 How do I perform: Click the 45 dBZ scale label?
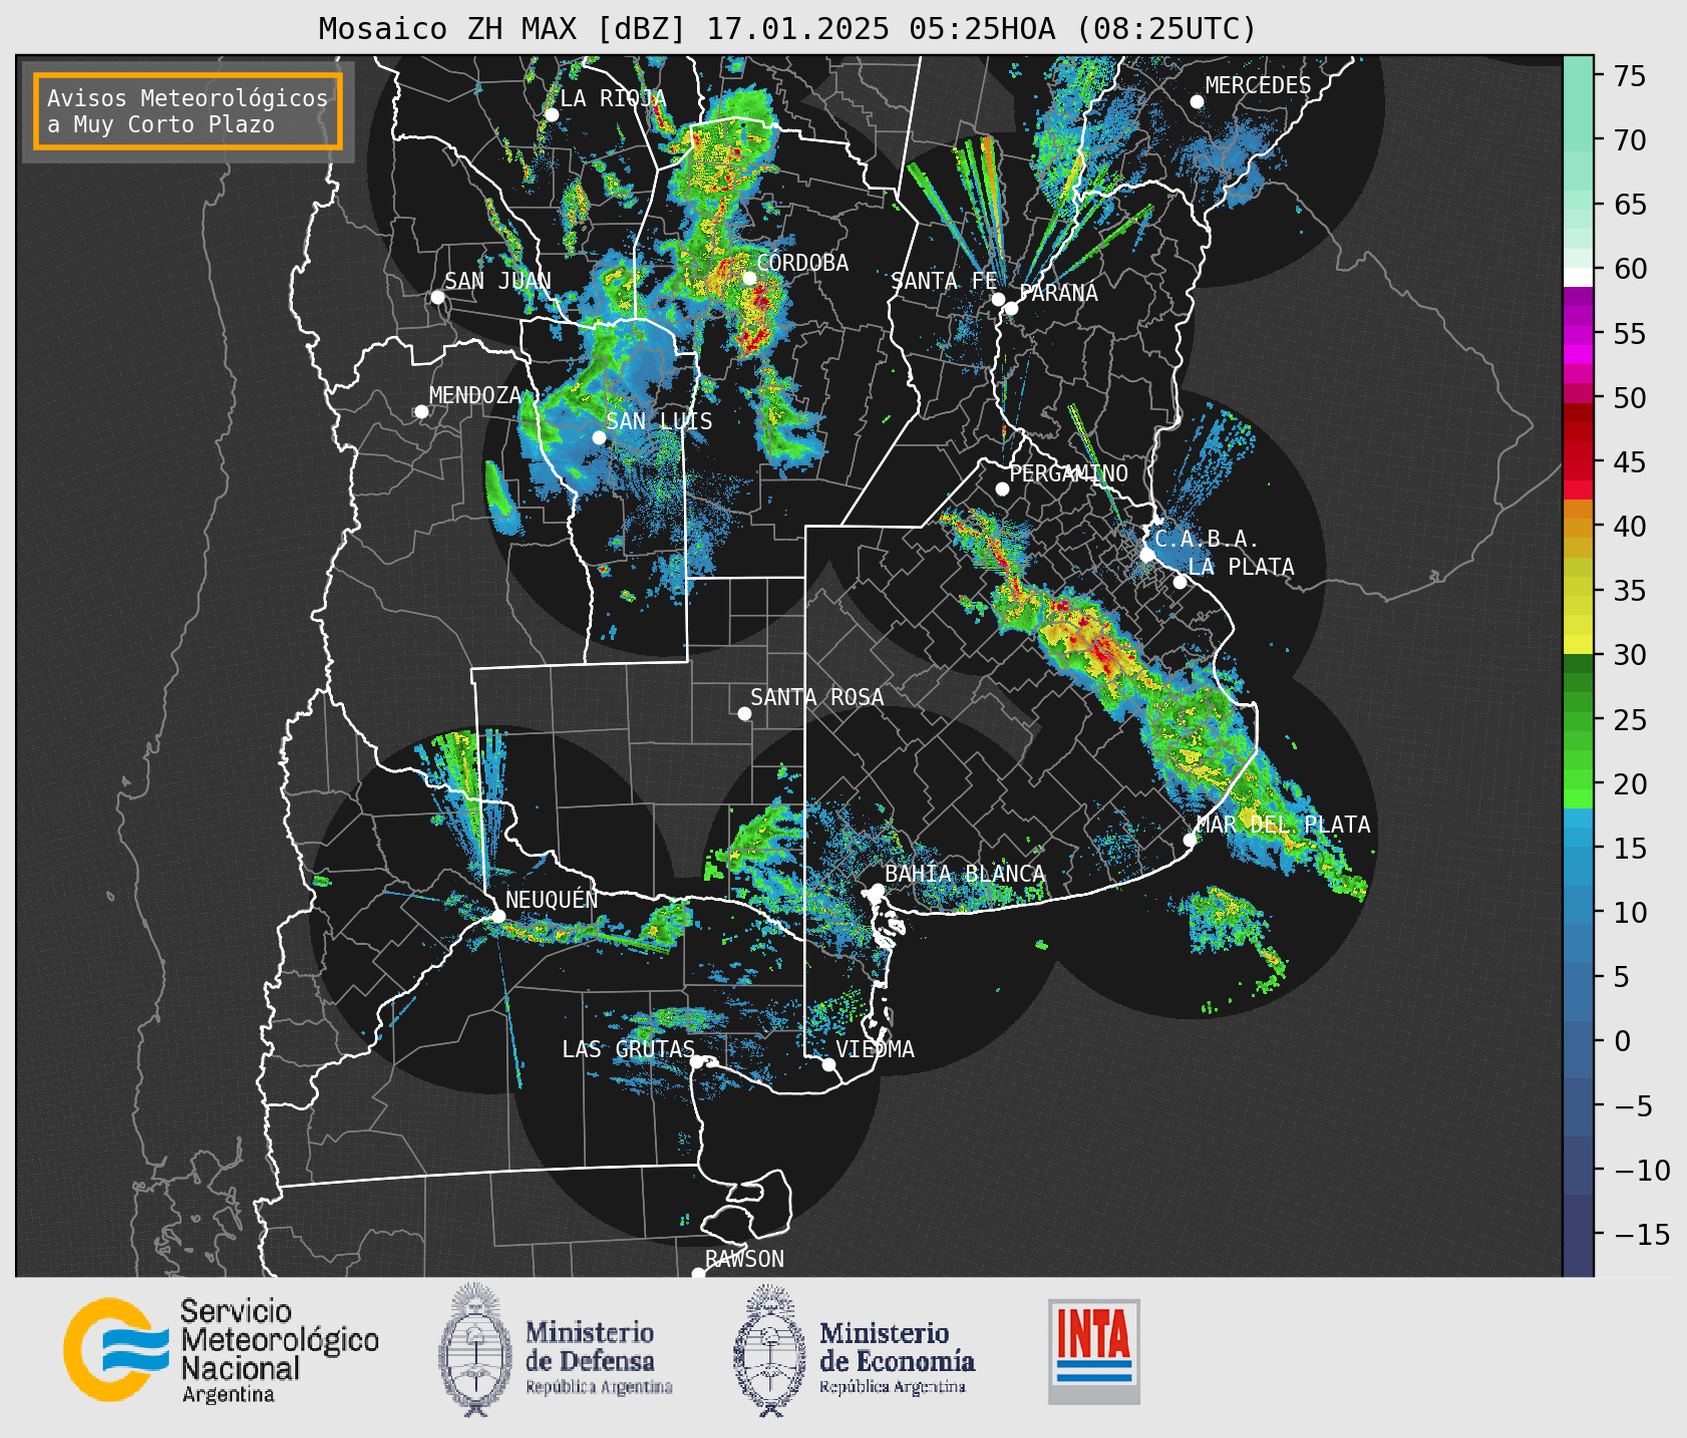(1630, 462)
